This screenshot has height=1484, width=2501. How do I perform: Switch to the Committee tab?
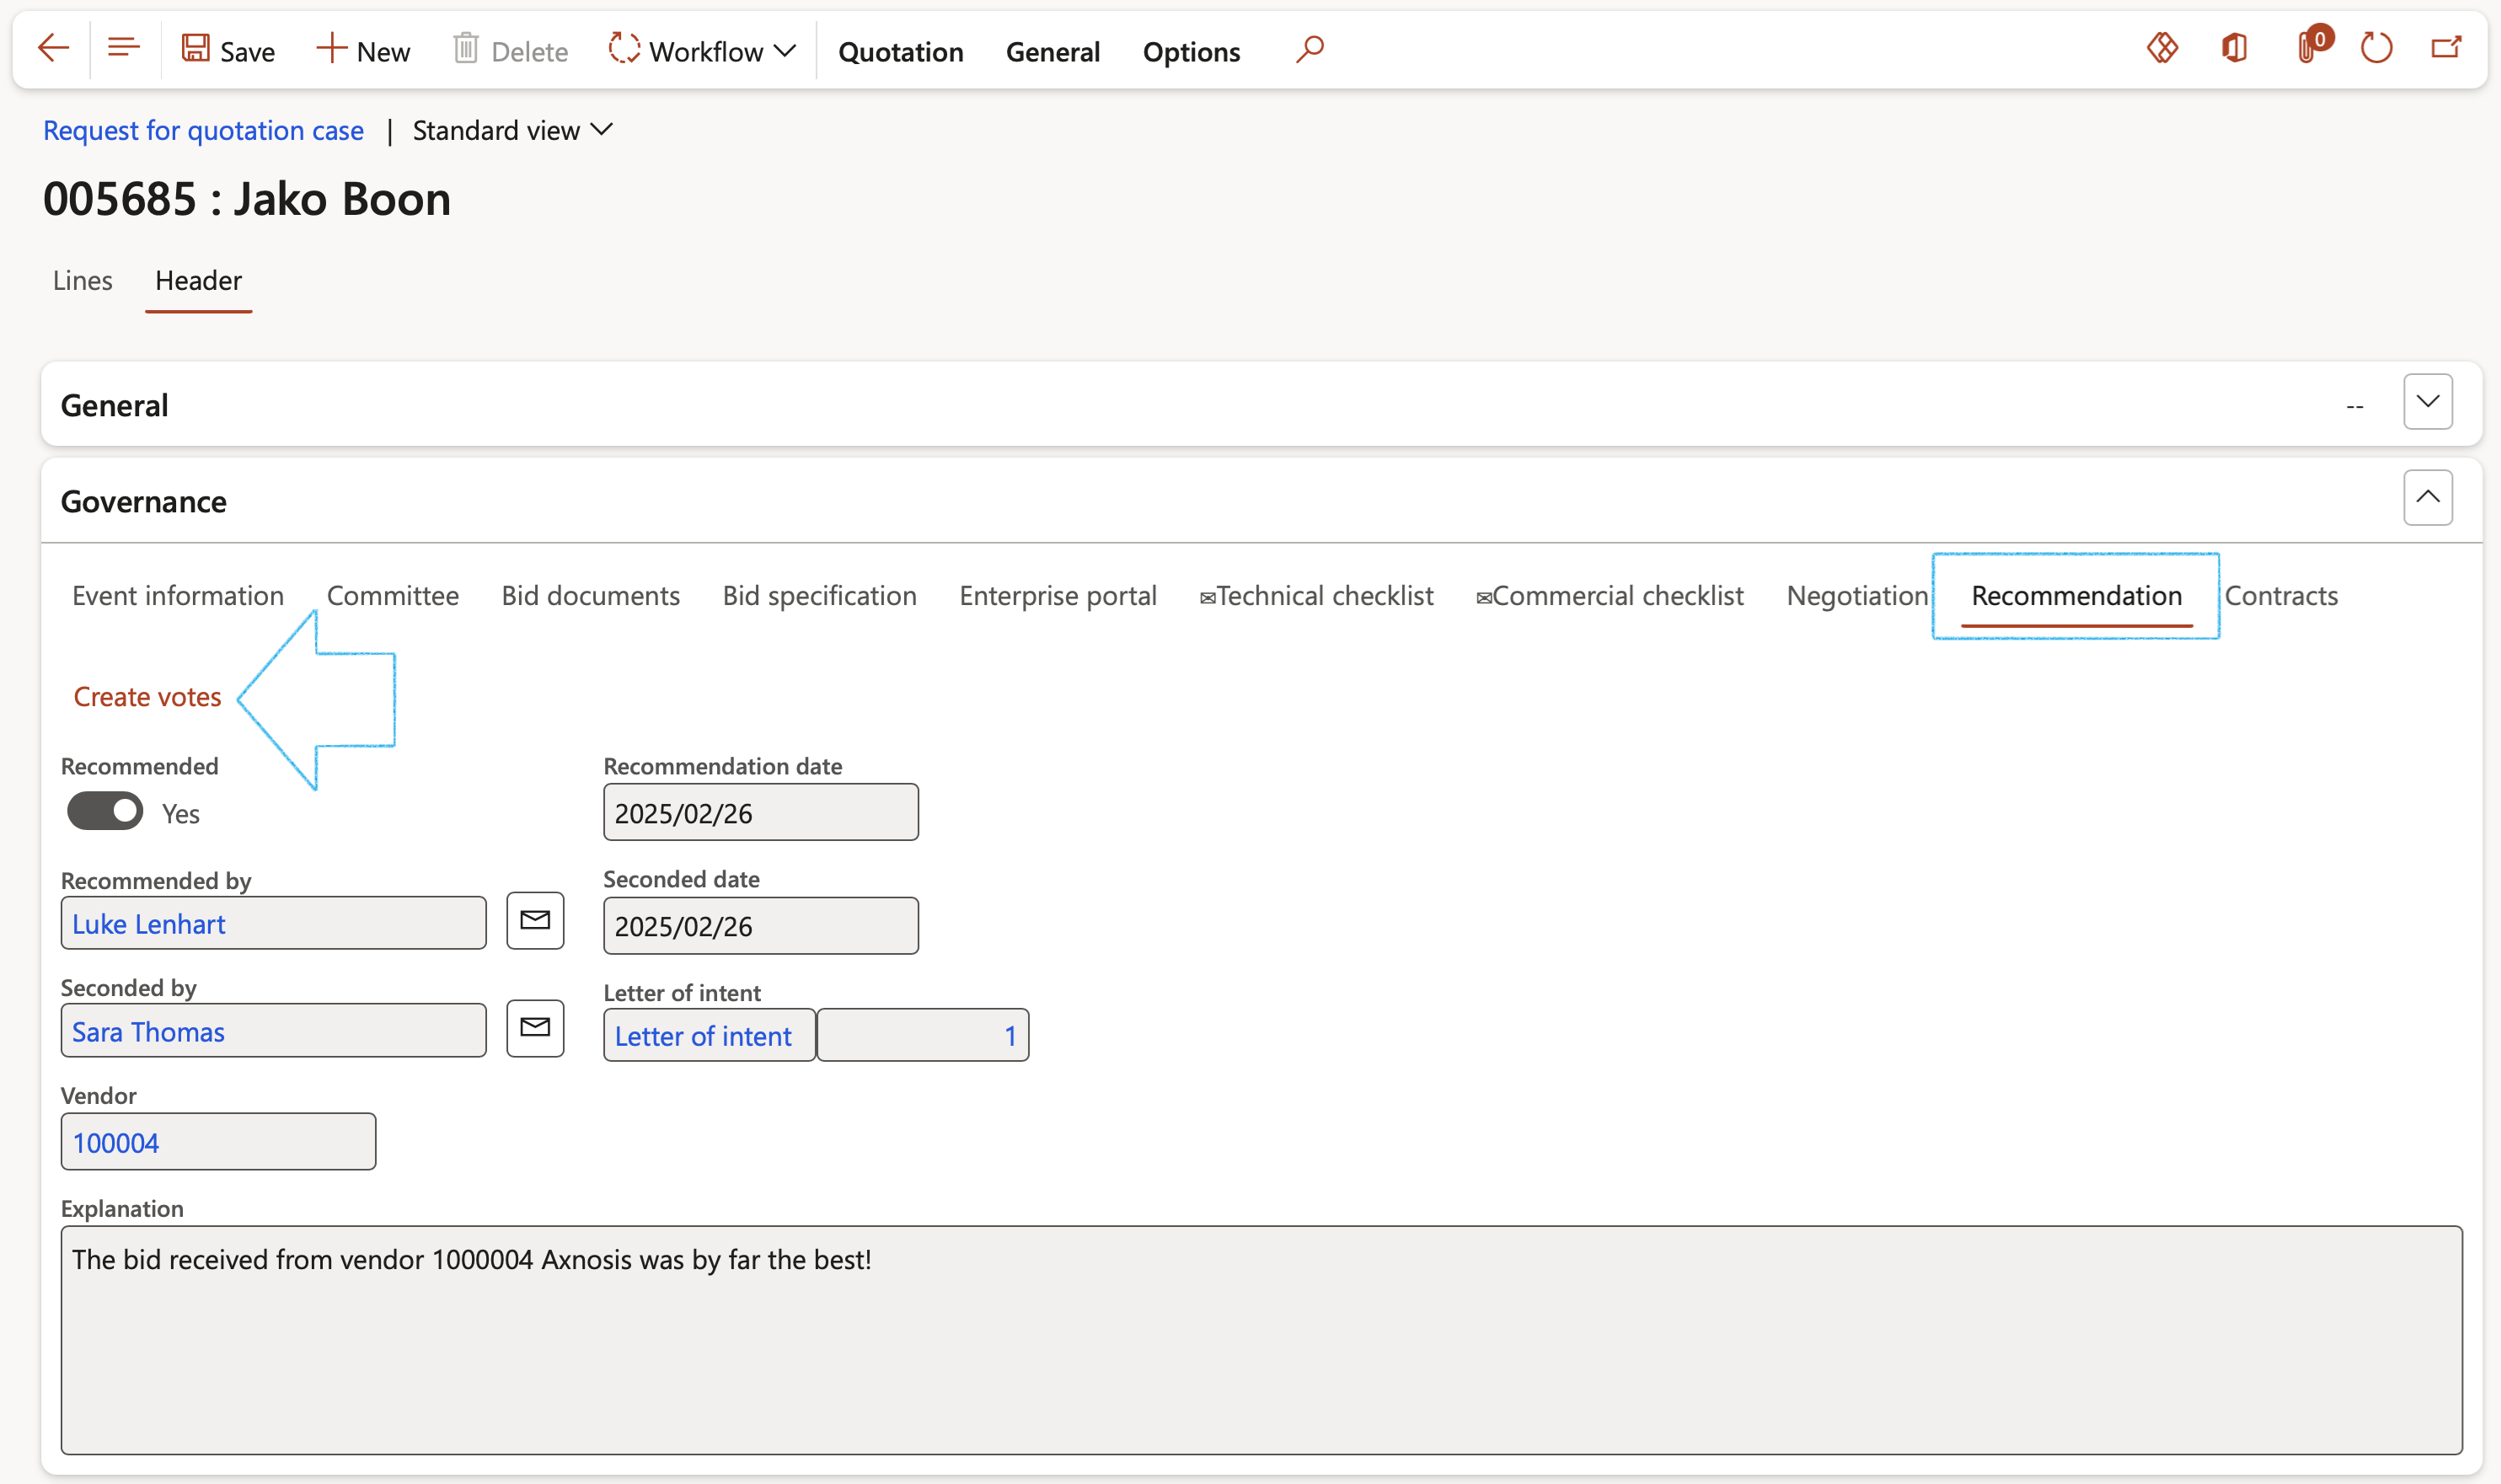(392, 595)
